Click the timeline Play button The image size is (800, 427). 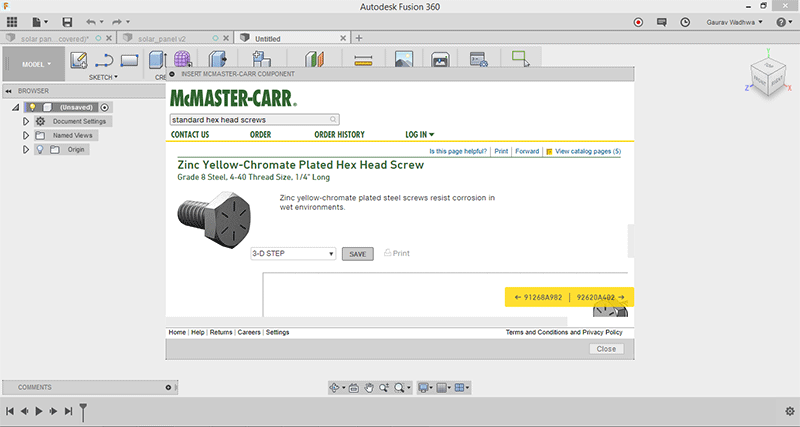tap(39, 411)
